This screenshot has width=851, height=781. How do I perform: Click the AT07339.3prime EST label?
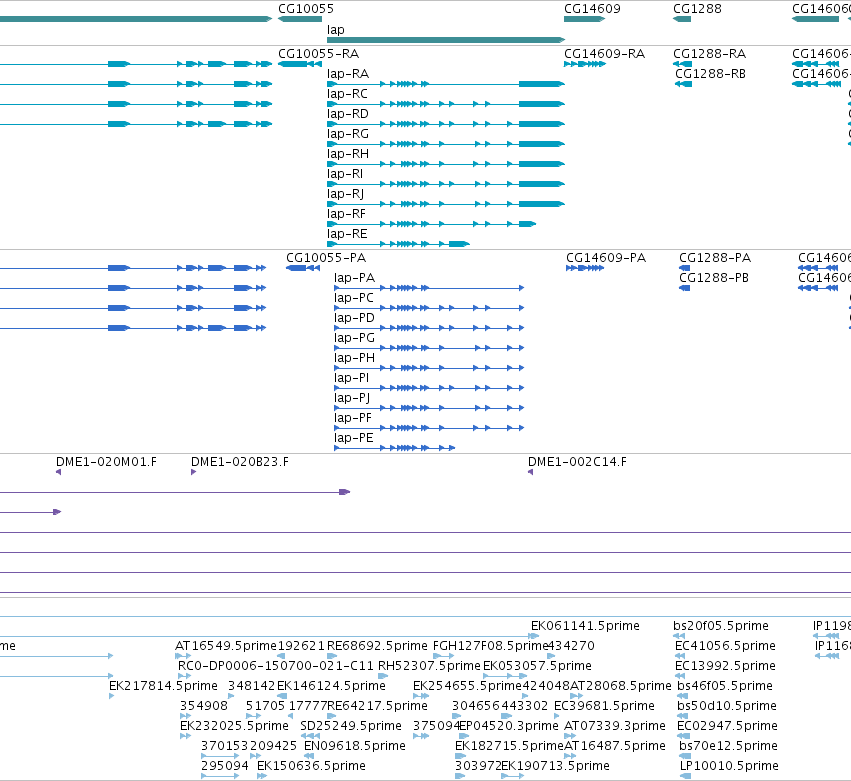(614, 726)
